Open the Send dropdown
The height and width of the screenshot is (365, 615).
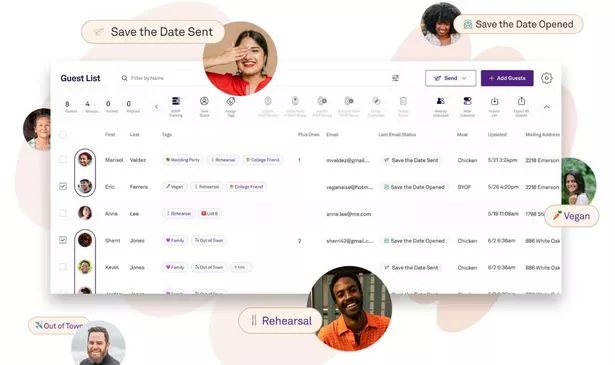click(451, 78)
